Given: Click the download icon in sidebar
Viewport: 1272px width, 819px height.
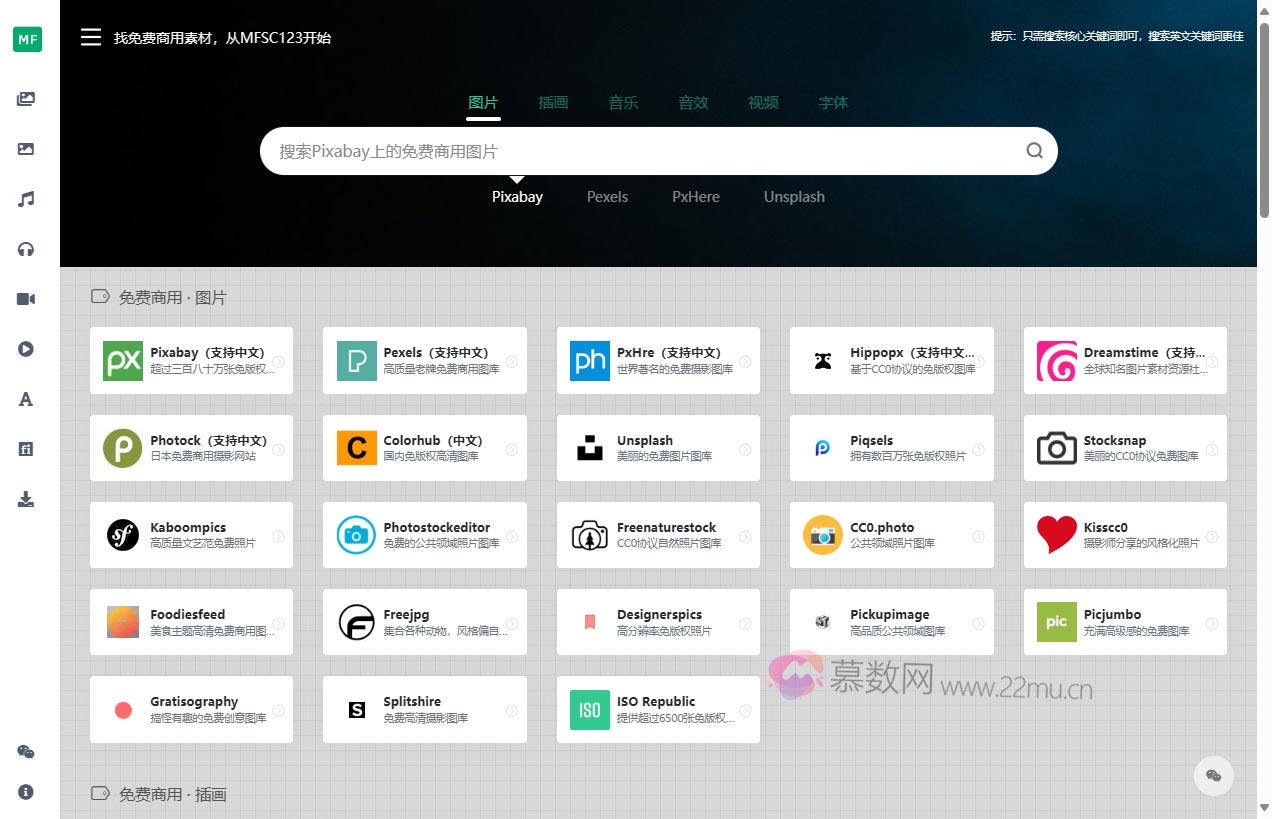Looking at the screenshot, I should [x=26, y=499].
